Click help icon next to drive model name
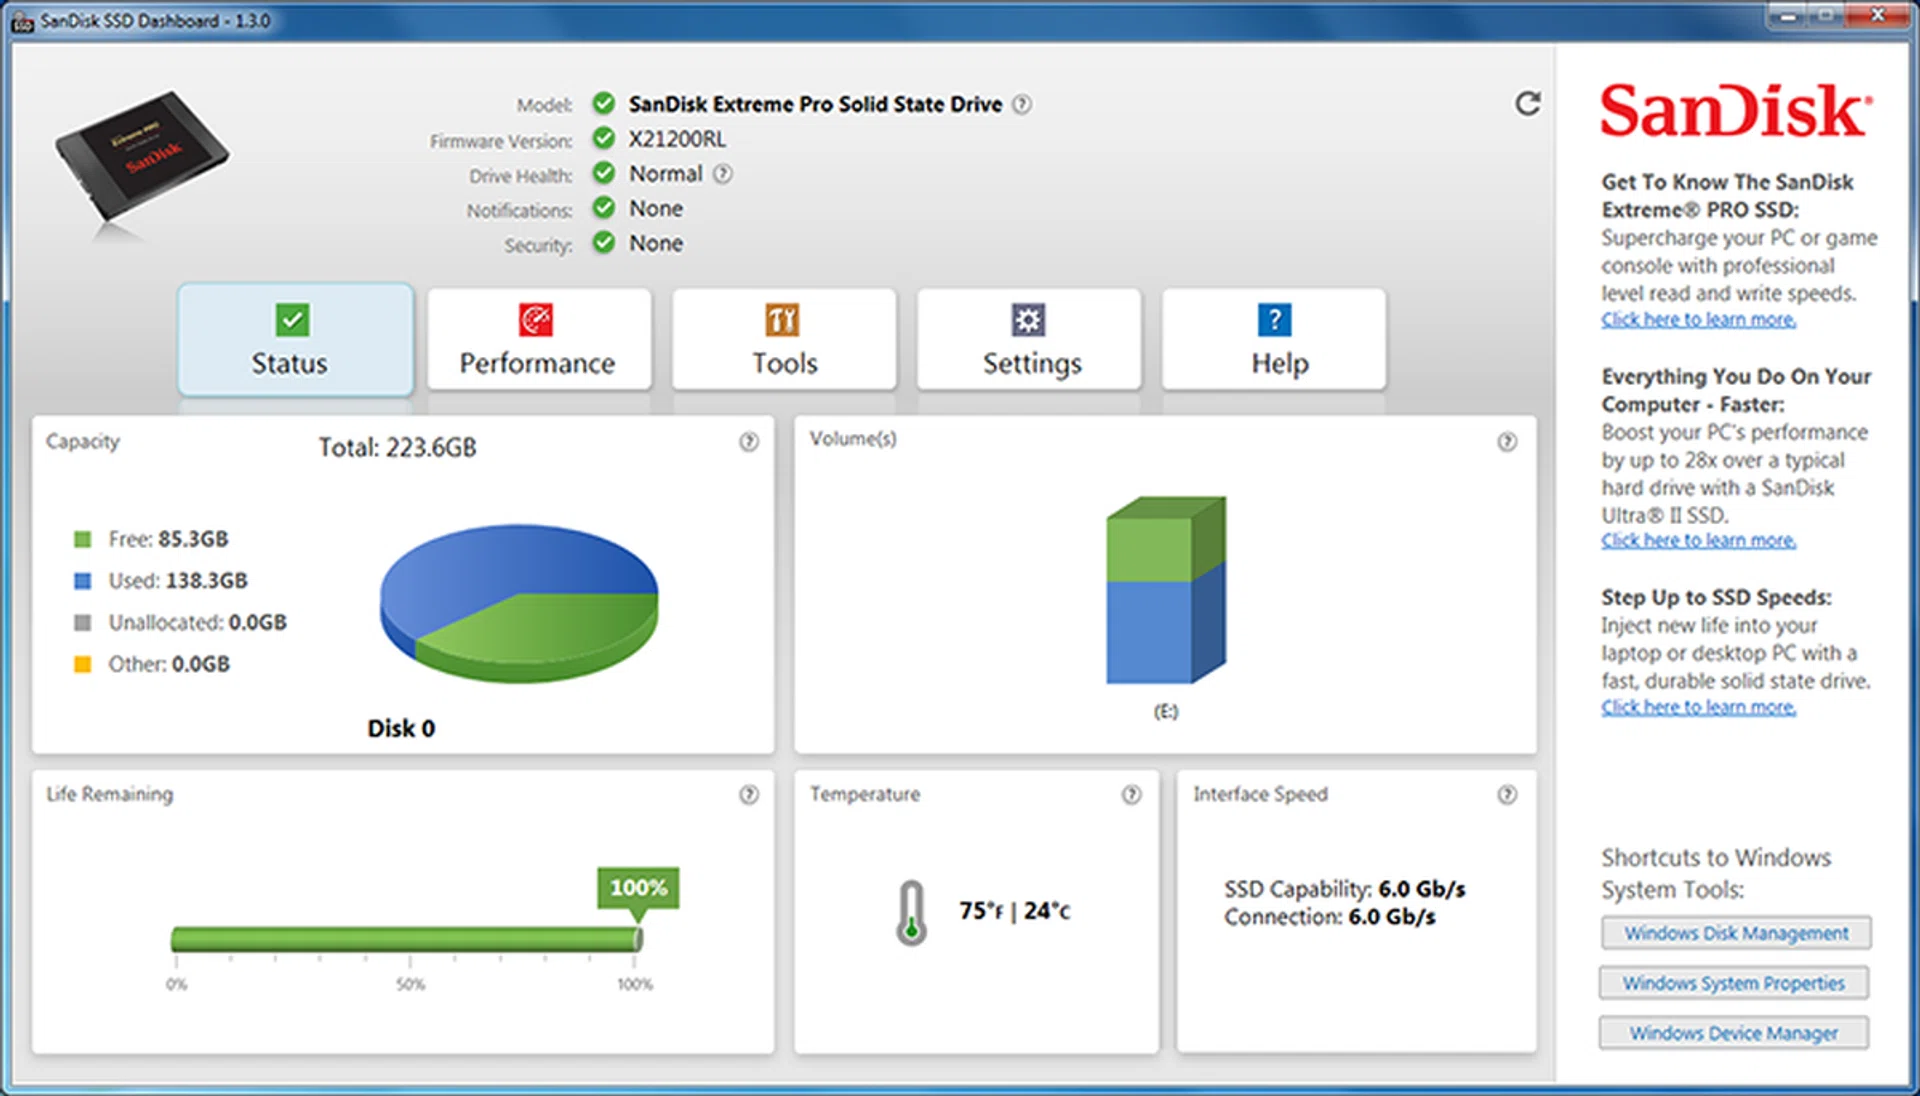 [x=1022, y=104]
